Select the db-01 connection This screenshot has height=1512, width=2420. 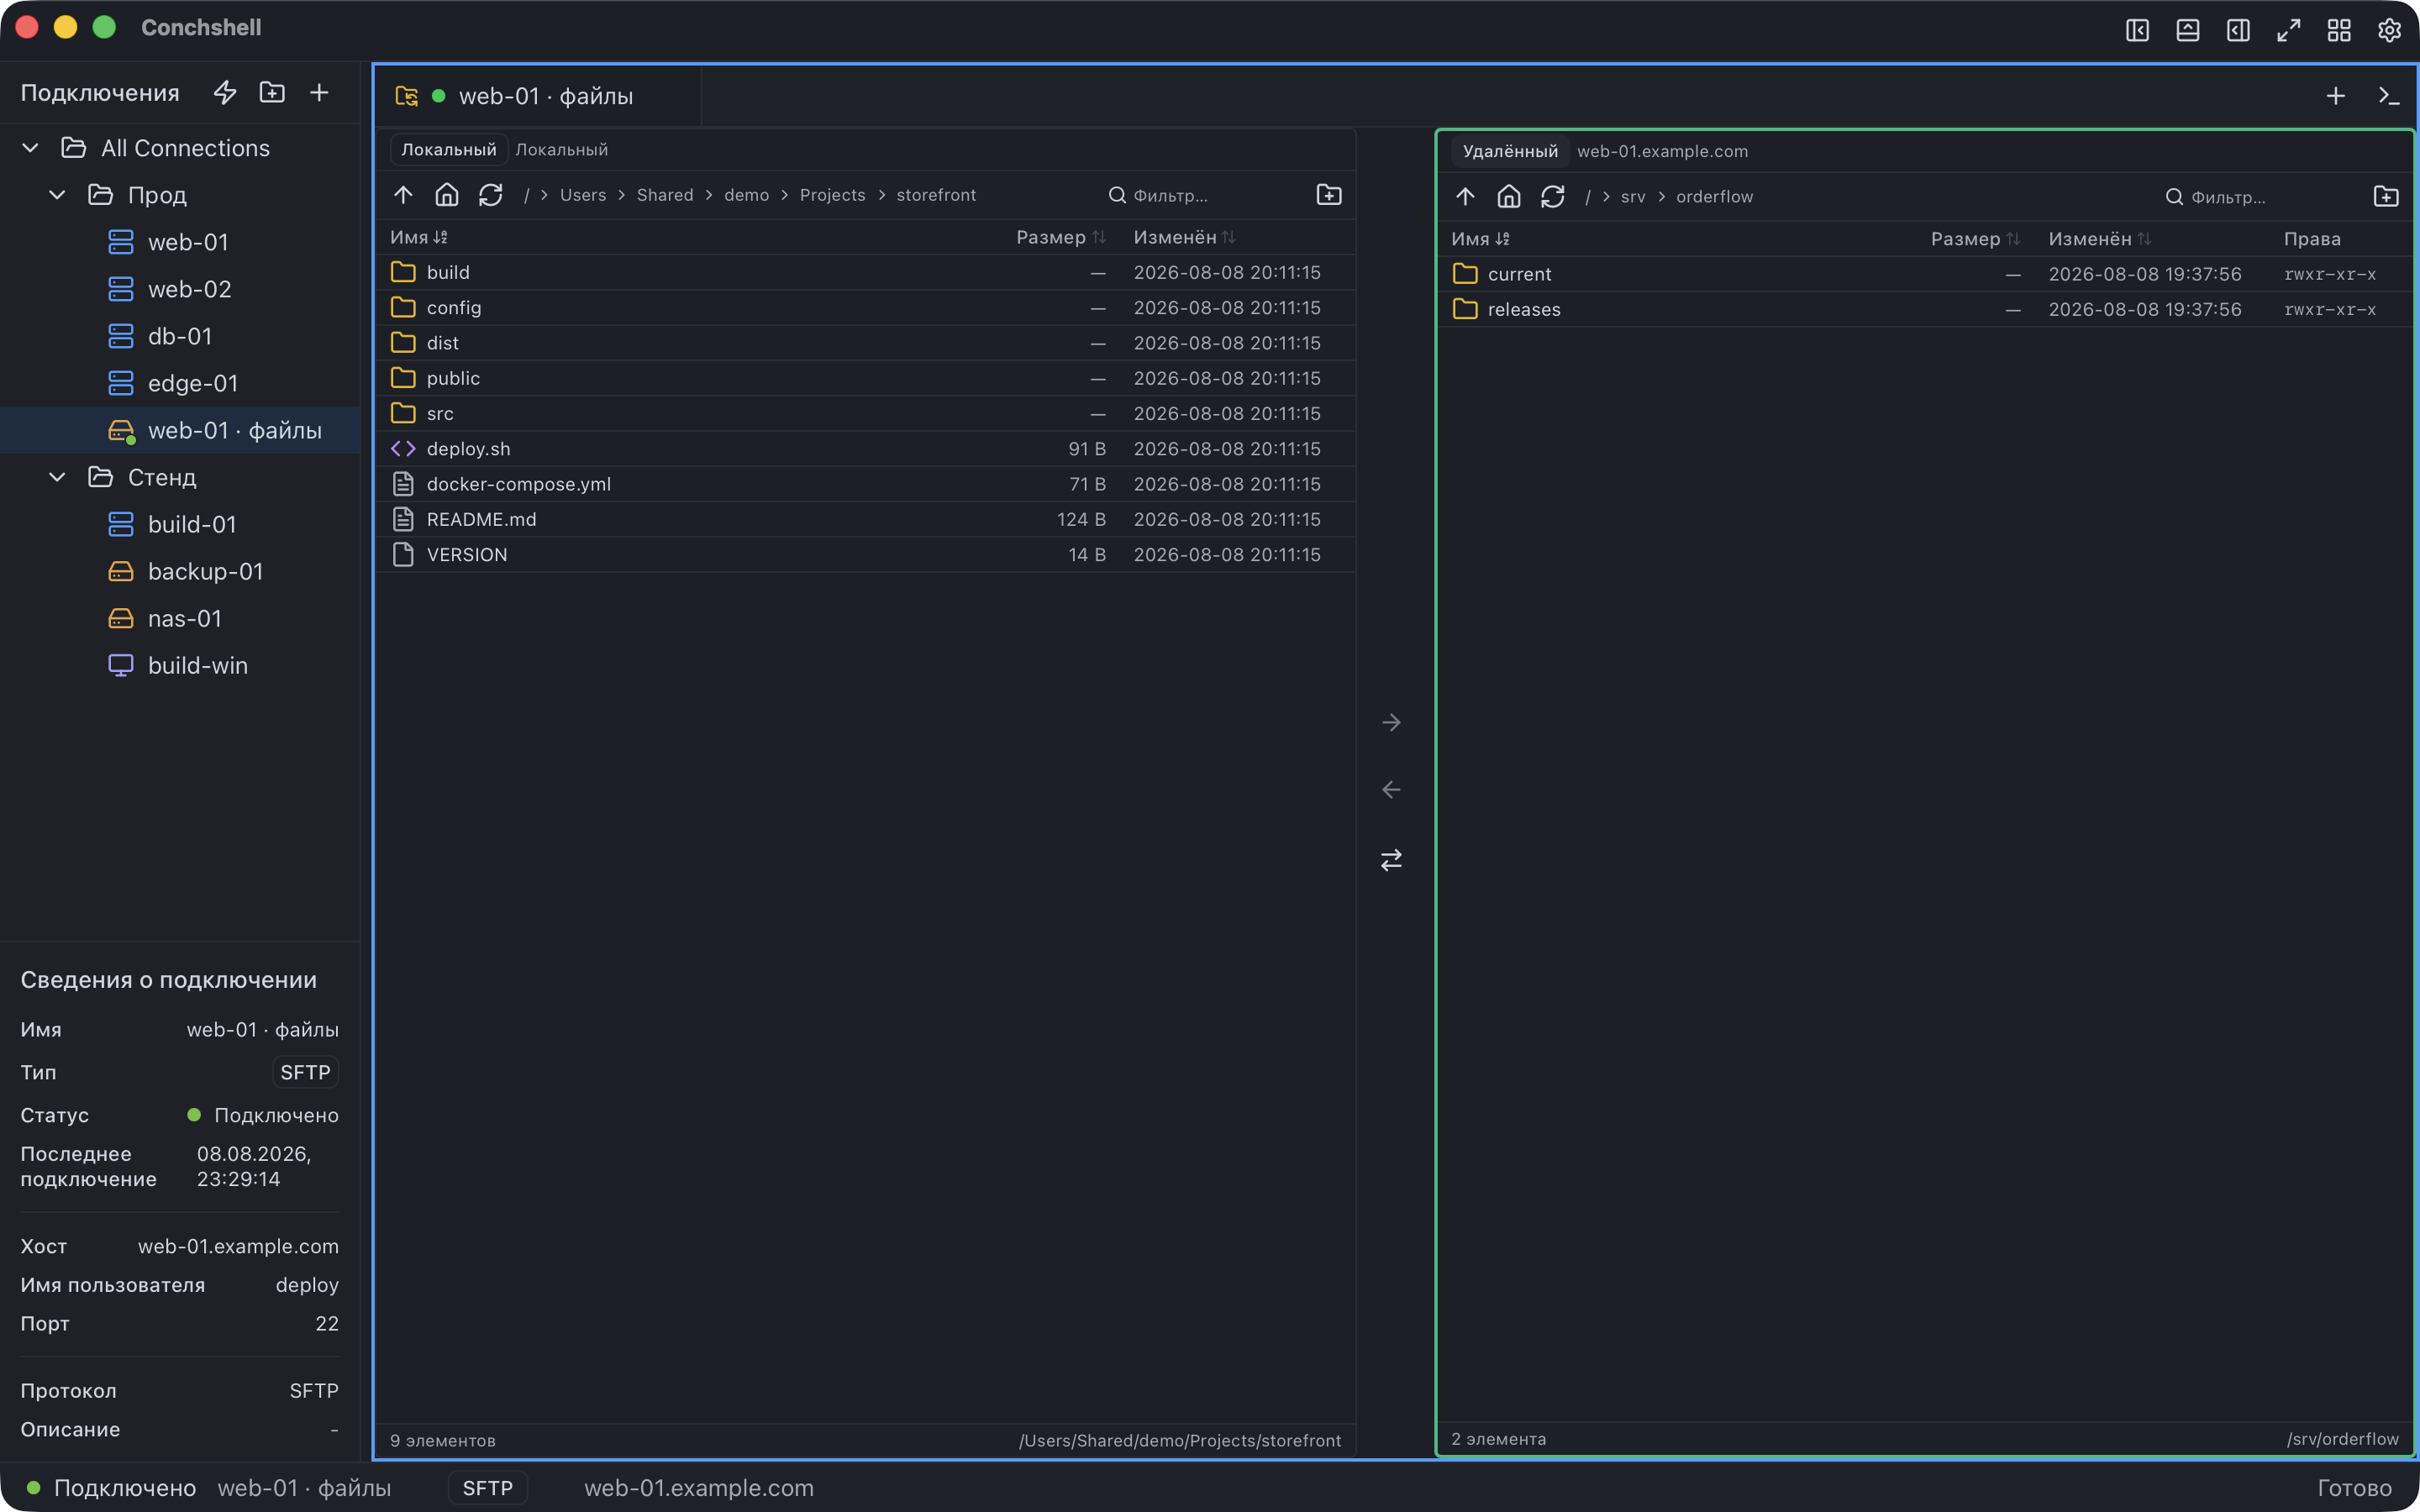coord(180,336)
